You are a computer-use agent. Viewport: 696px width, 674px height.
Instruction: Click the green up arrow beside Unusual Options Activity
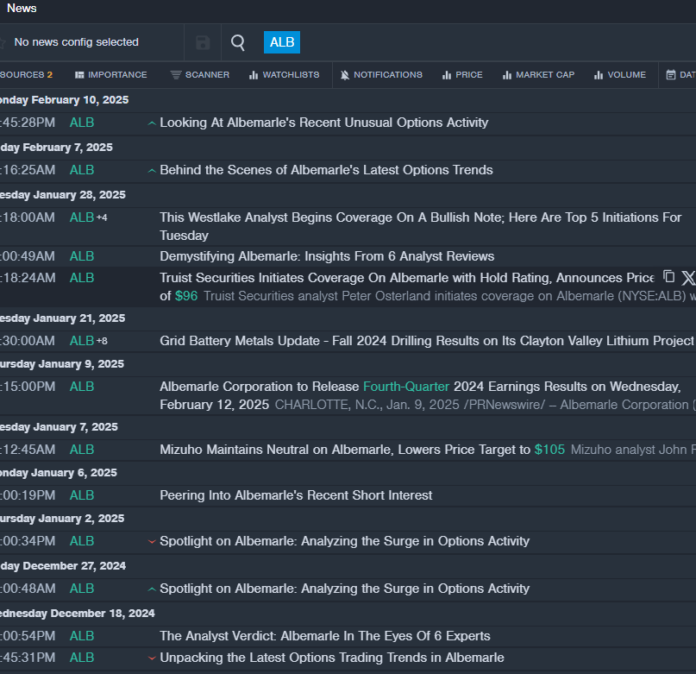pyautogui.click(x=151, y=123)
